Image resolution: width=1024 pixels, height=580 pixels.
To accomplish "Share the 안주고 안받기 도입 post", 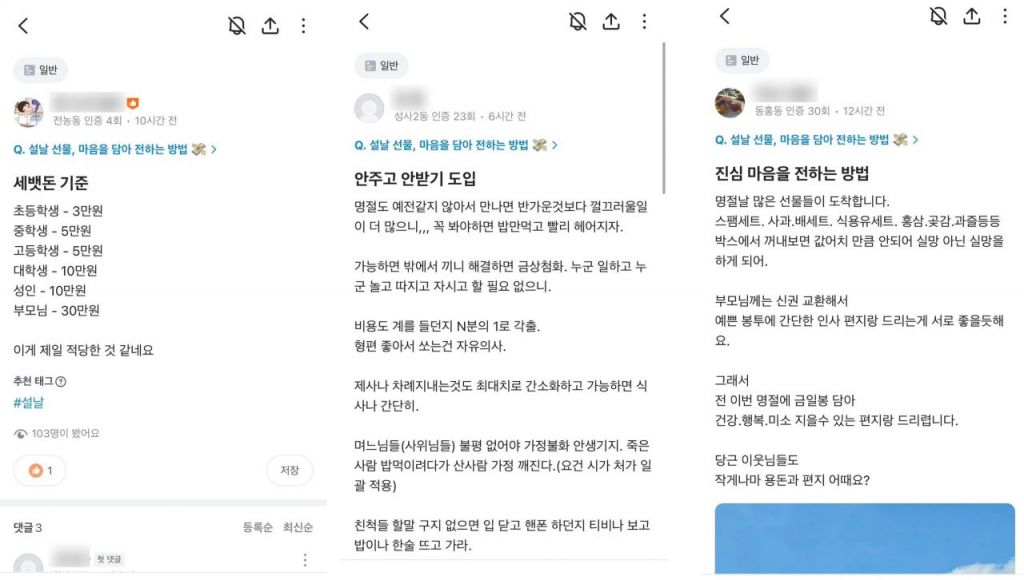I will [x=611, y=22].
